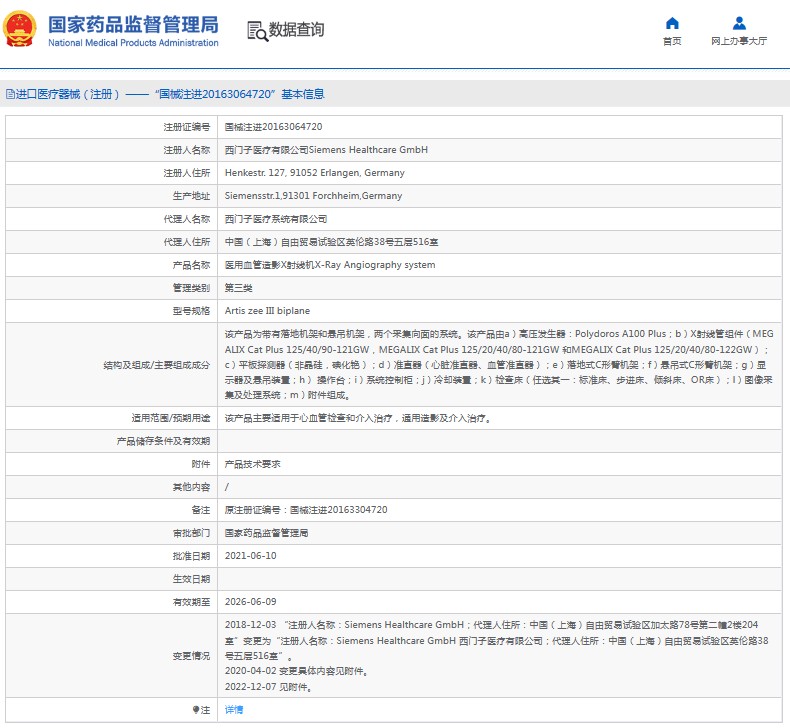Click expiry date 2026-06-09
790x728 pixels.
(x=250, y=602)
